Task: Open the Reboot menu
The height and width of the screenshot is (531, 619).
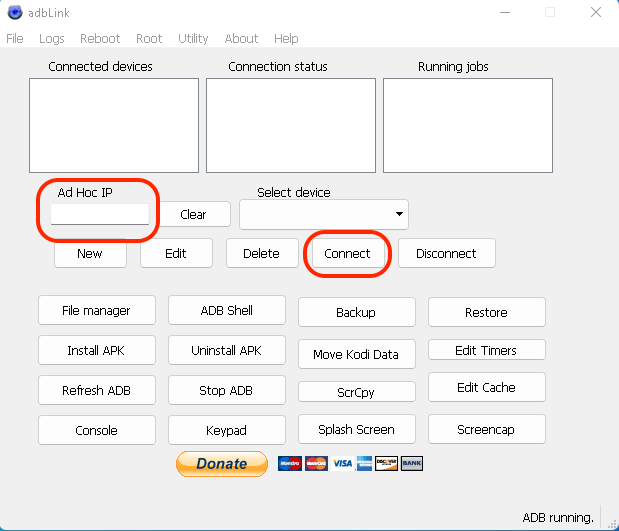Action: (100, 39)
